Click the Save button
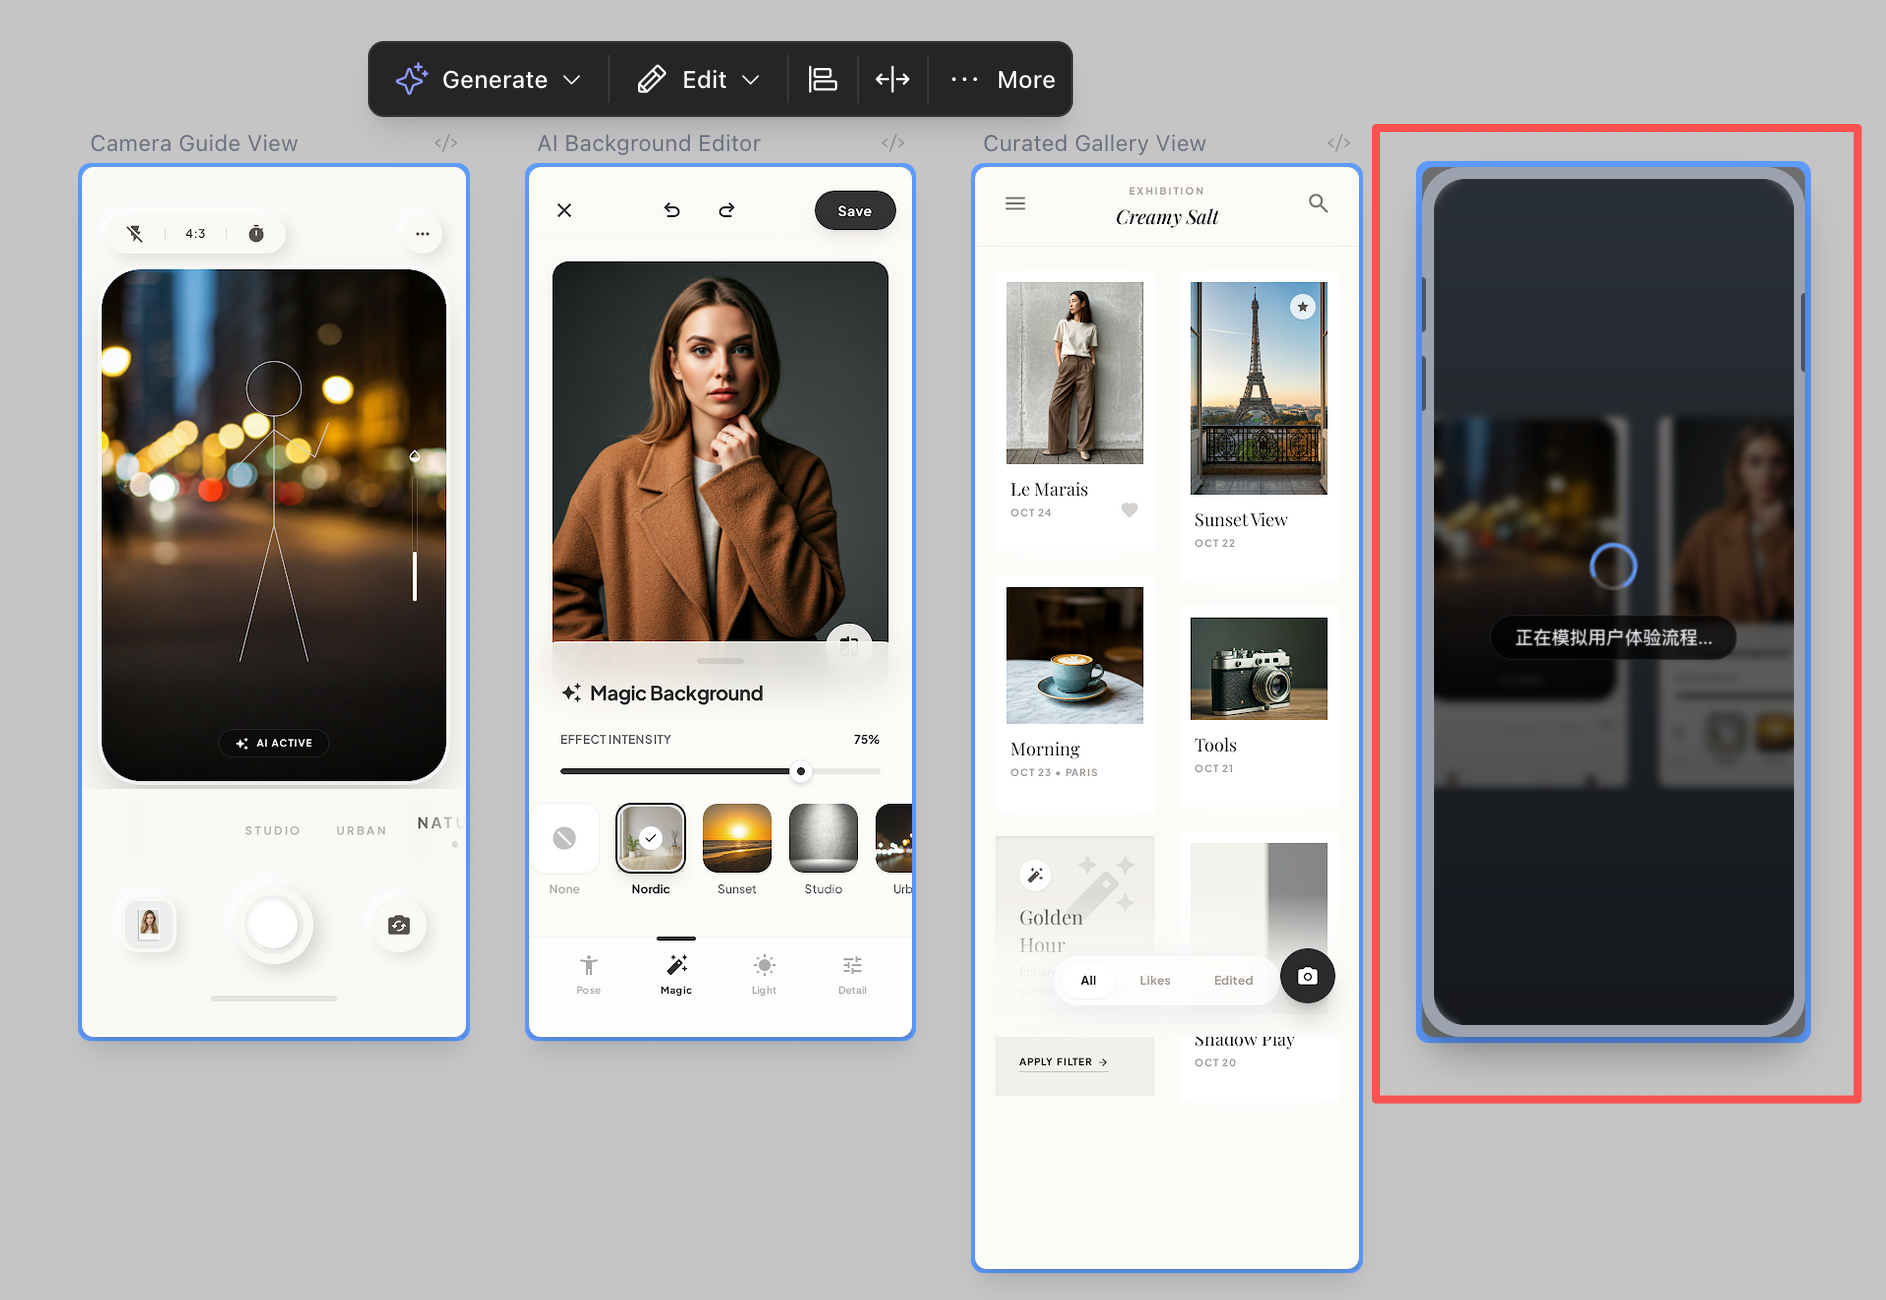This screenshot has height=1300, width=1886. 854,211
